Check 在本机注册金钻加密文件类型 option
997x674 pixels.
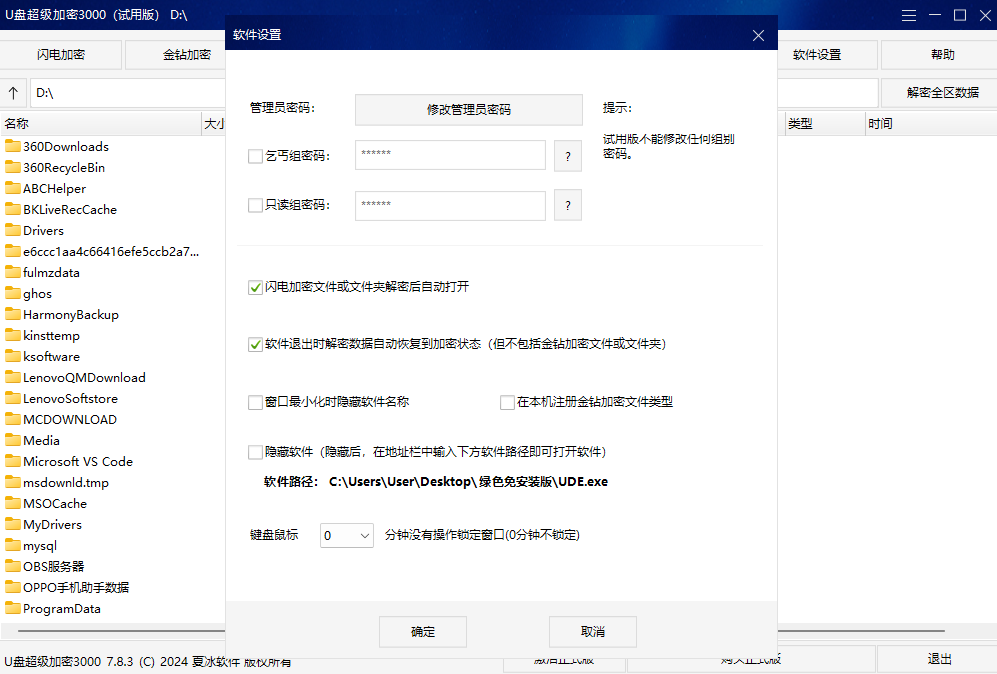[507, 402]
